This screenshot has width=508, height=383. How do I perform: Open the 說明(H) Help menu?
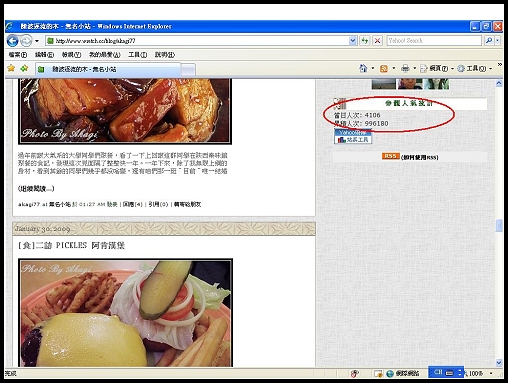click(165, 55)
